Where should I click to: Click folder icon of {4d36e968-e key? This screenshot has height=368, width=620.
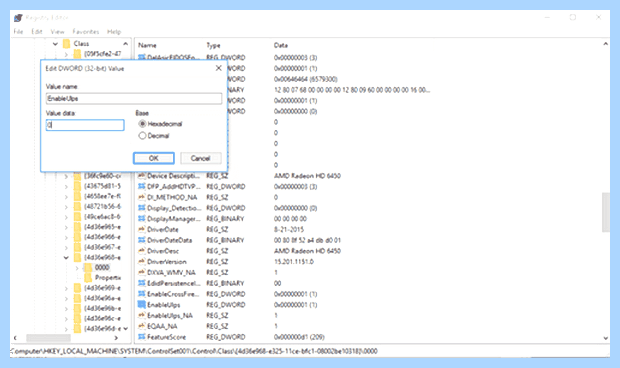(x=78, y=257)
